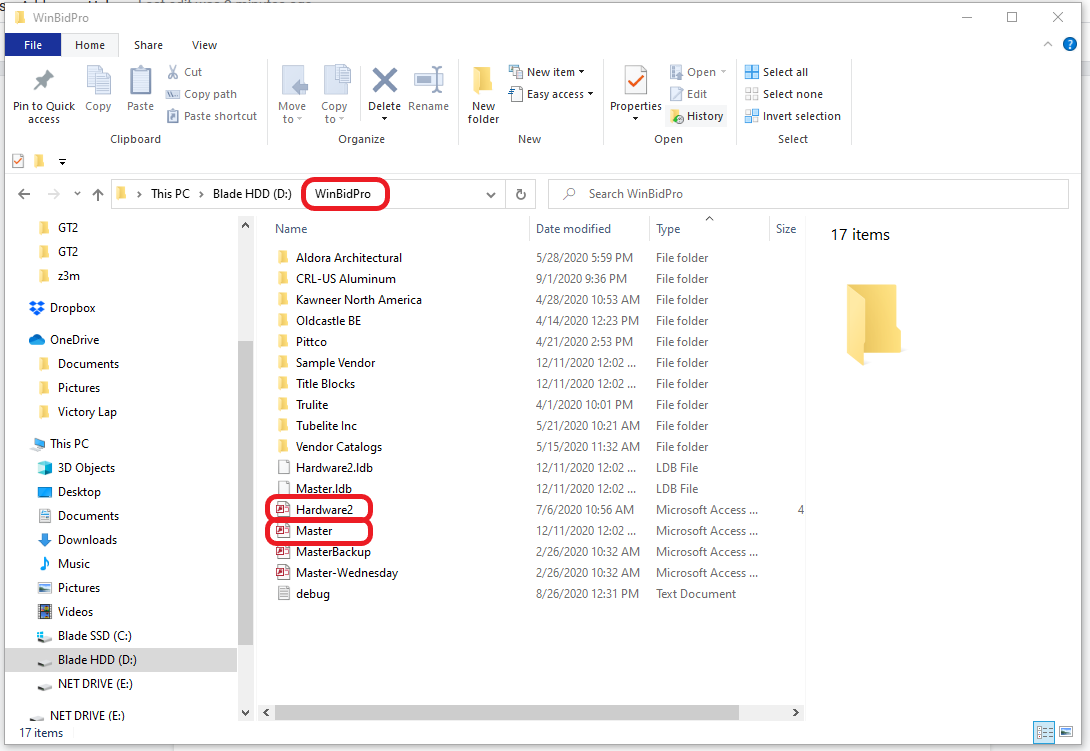Image resolution: width=1090 pixels, height=751 pixels.
Task: Click the Pin to Quick access icon
Action: tap(44, 81)
